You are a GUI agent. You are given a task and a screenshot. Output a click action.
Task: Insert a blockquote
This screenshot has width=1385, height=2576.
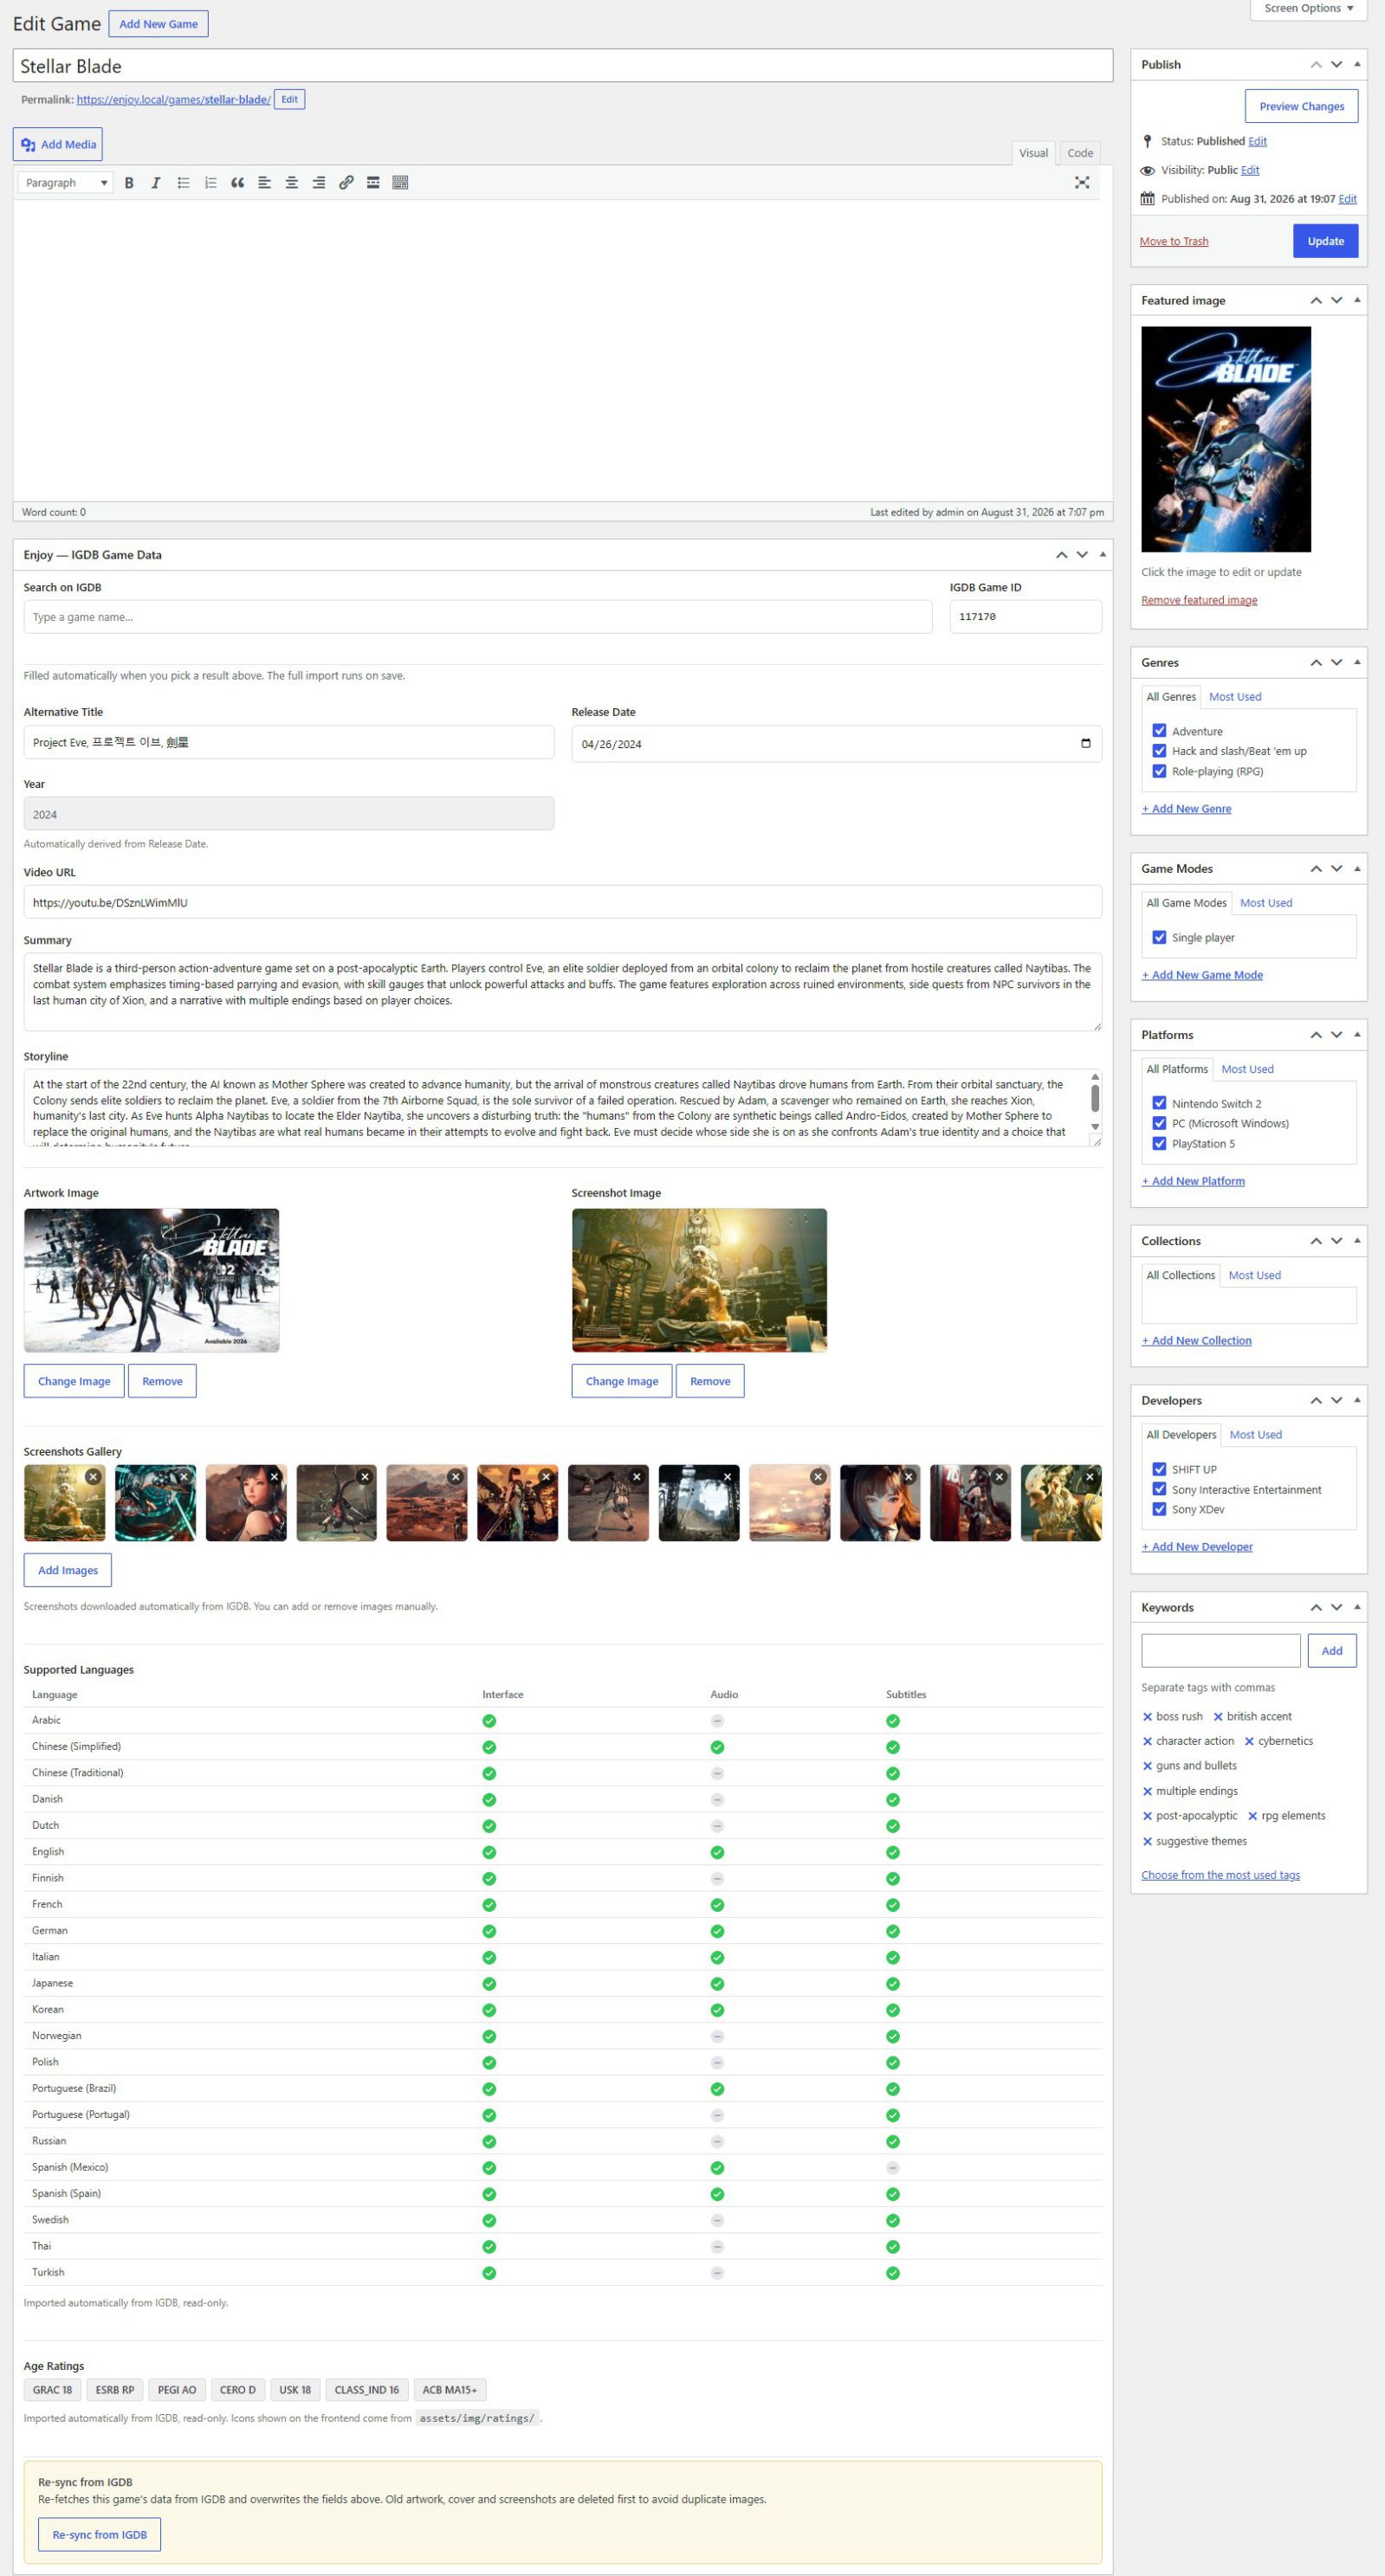click(237, 183)
